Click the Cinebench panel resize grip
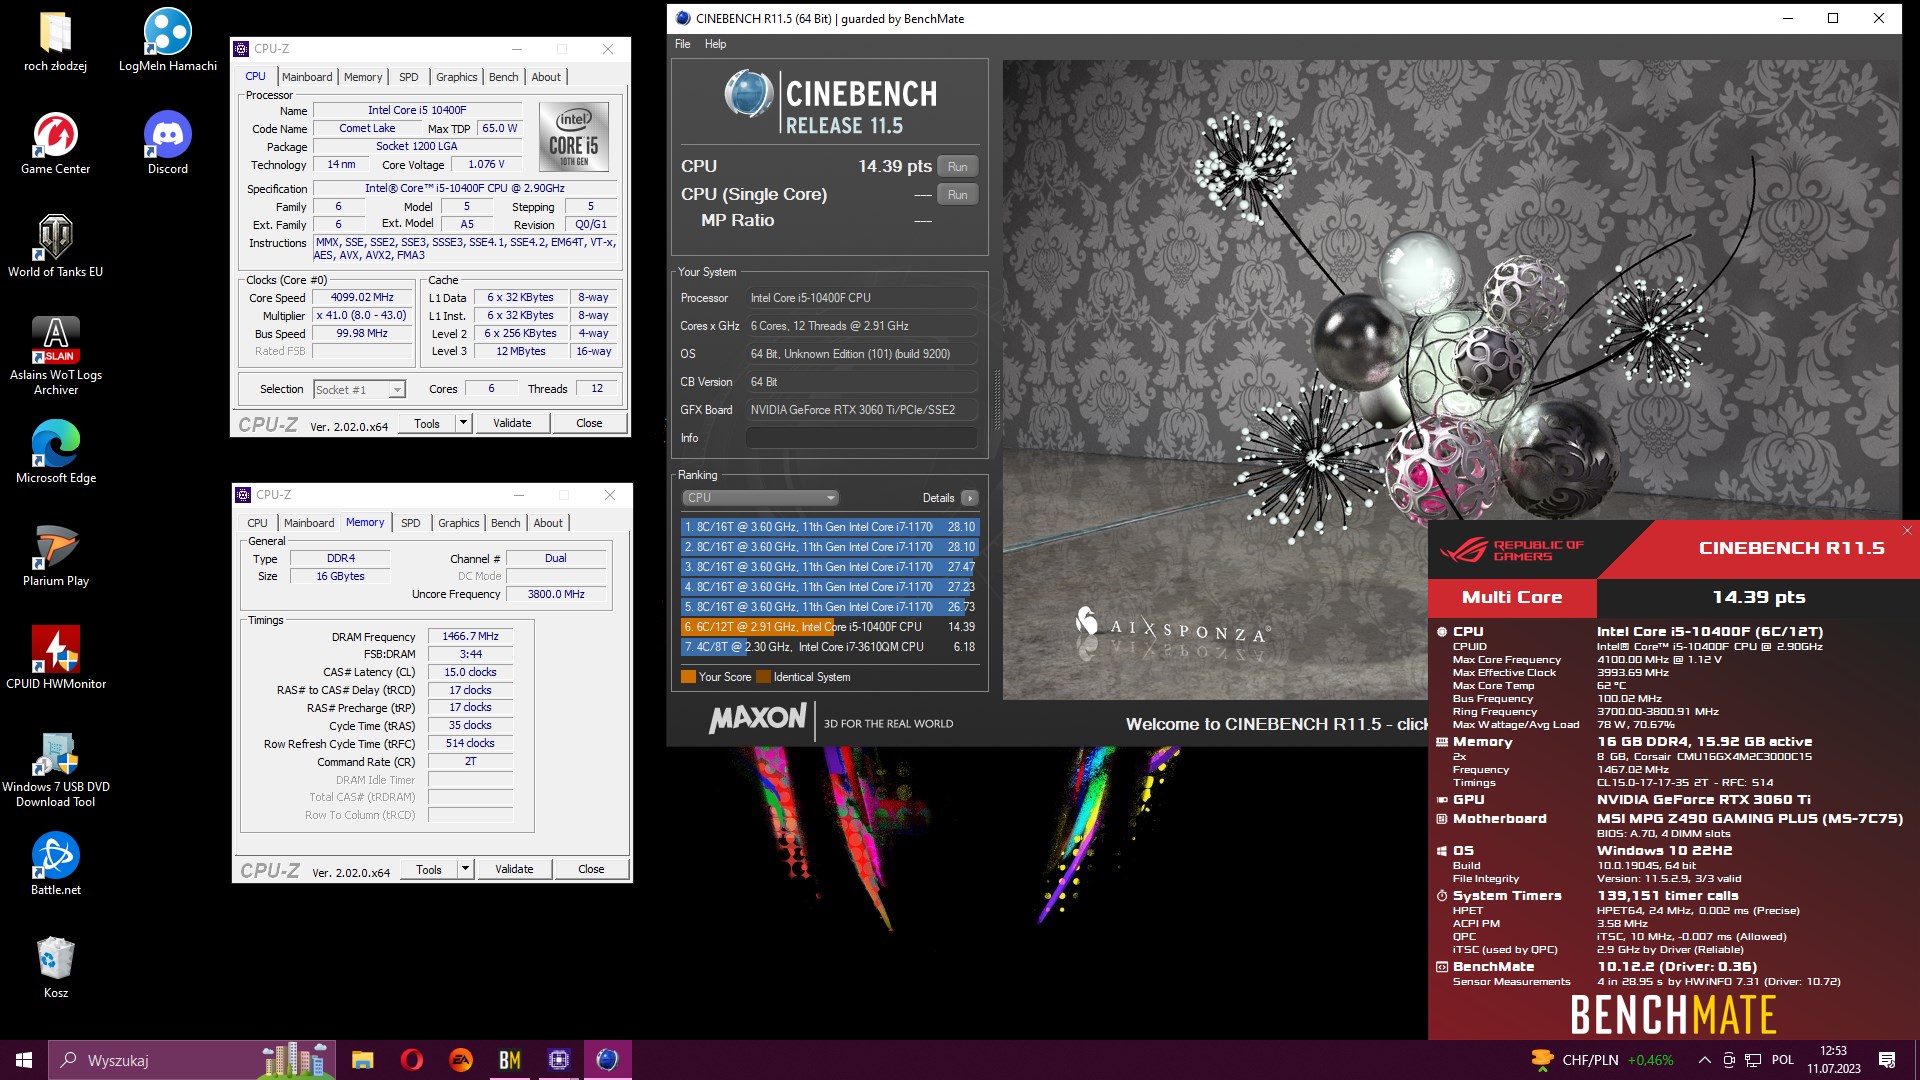The image size is (1920, 1080). coord(996,400)
